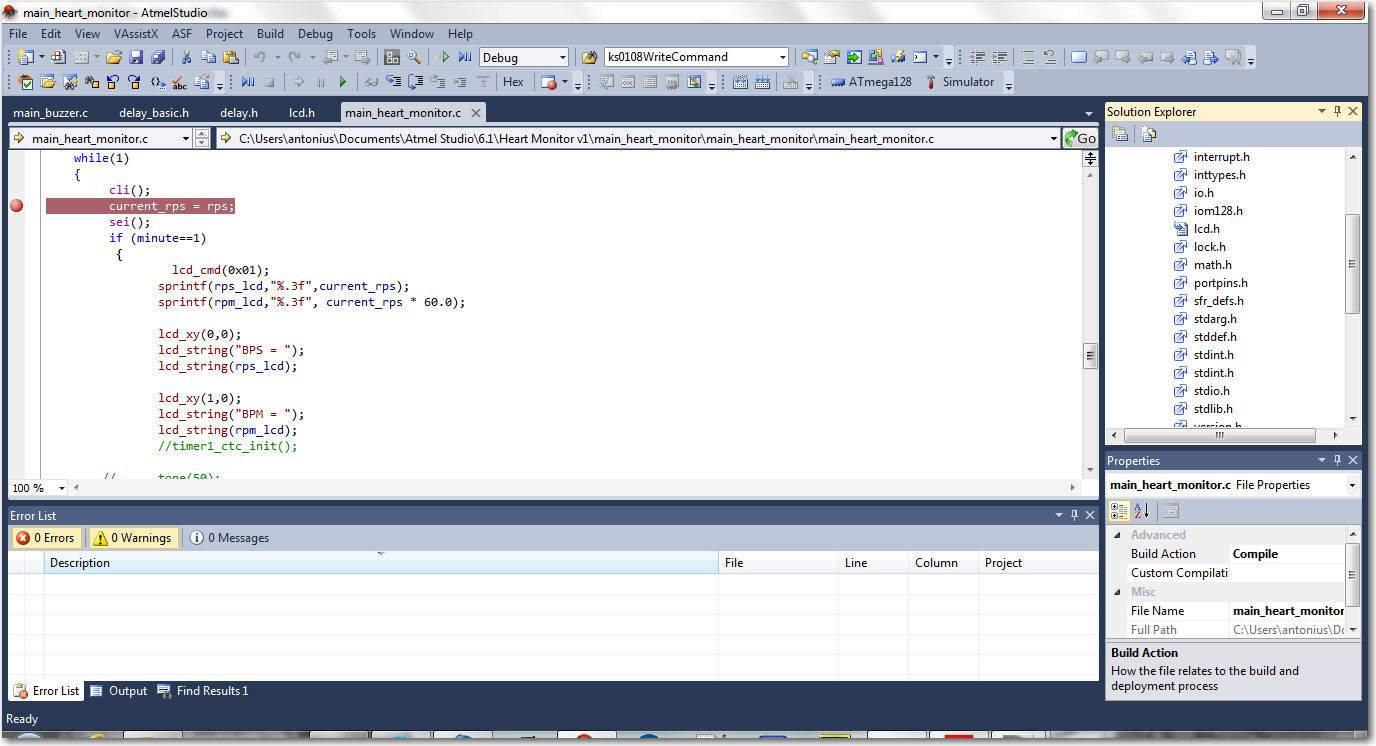Cut selection using scissors icon
1376x746 pixels.
[186, 57]
